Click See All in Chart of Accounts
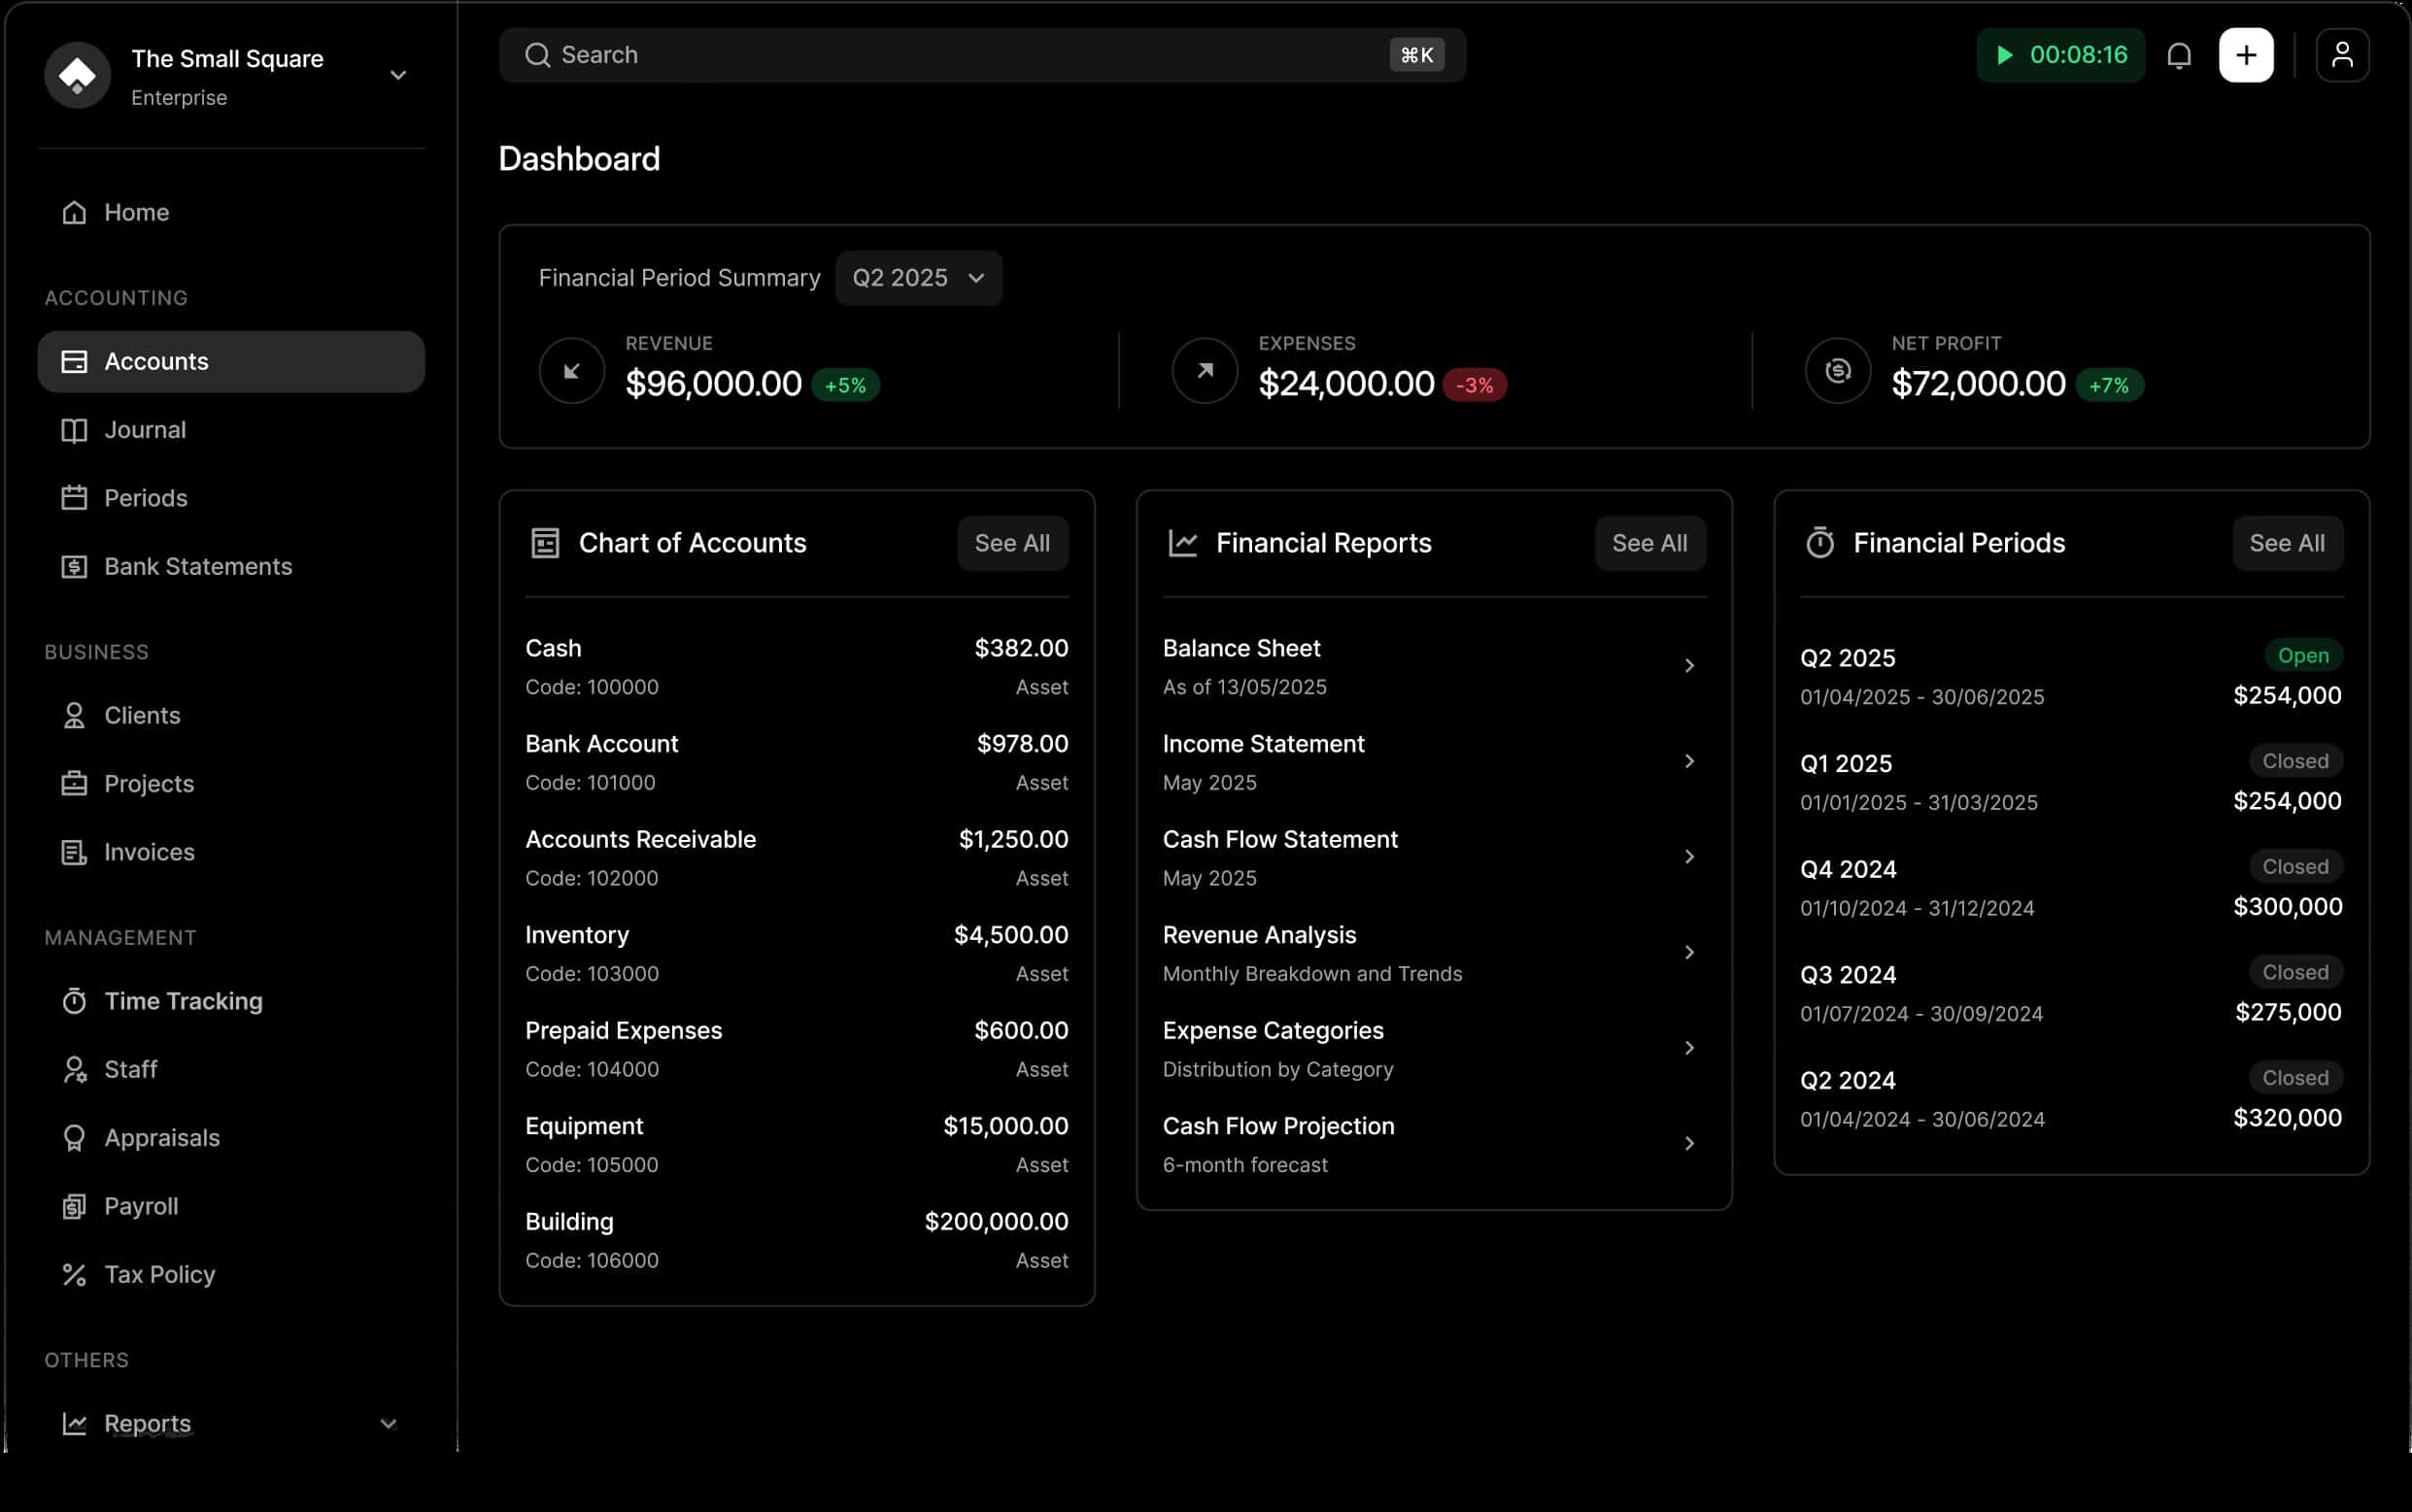The width and height of the screenshot is (2412, 1512). (1012, 543)
